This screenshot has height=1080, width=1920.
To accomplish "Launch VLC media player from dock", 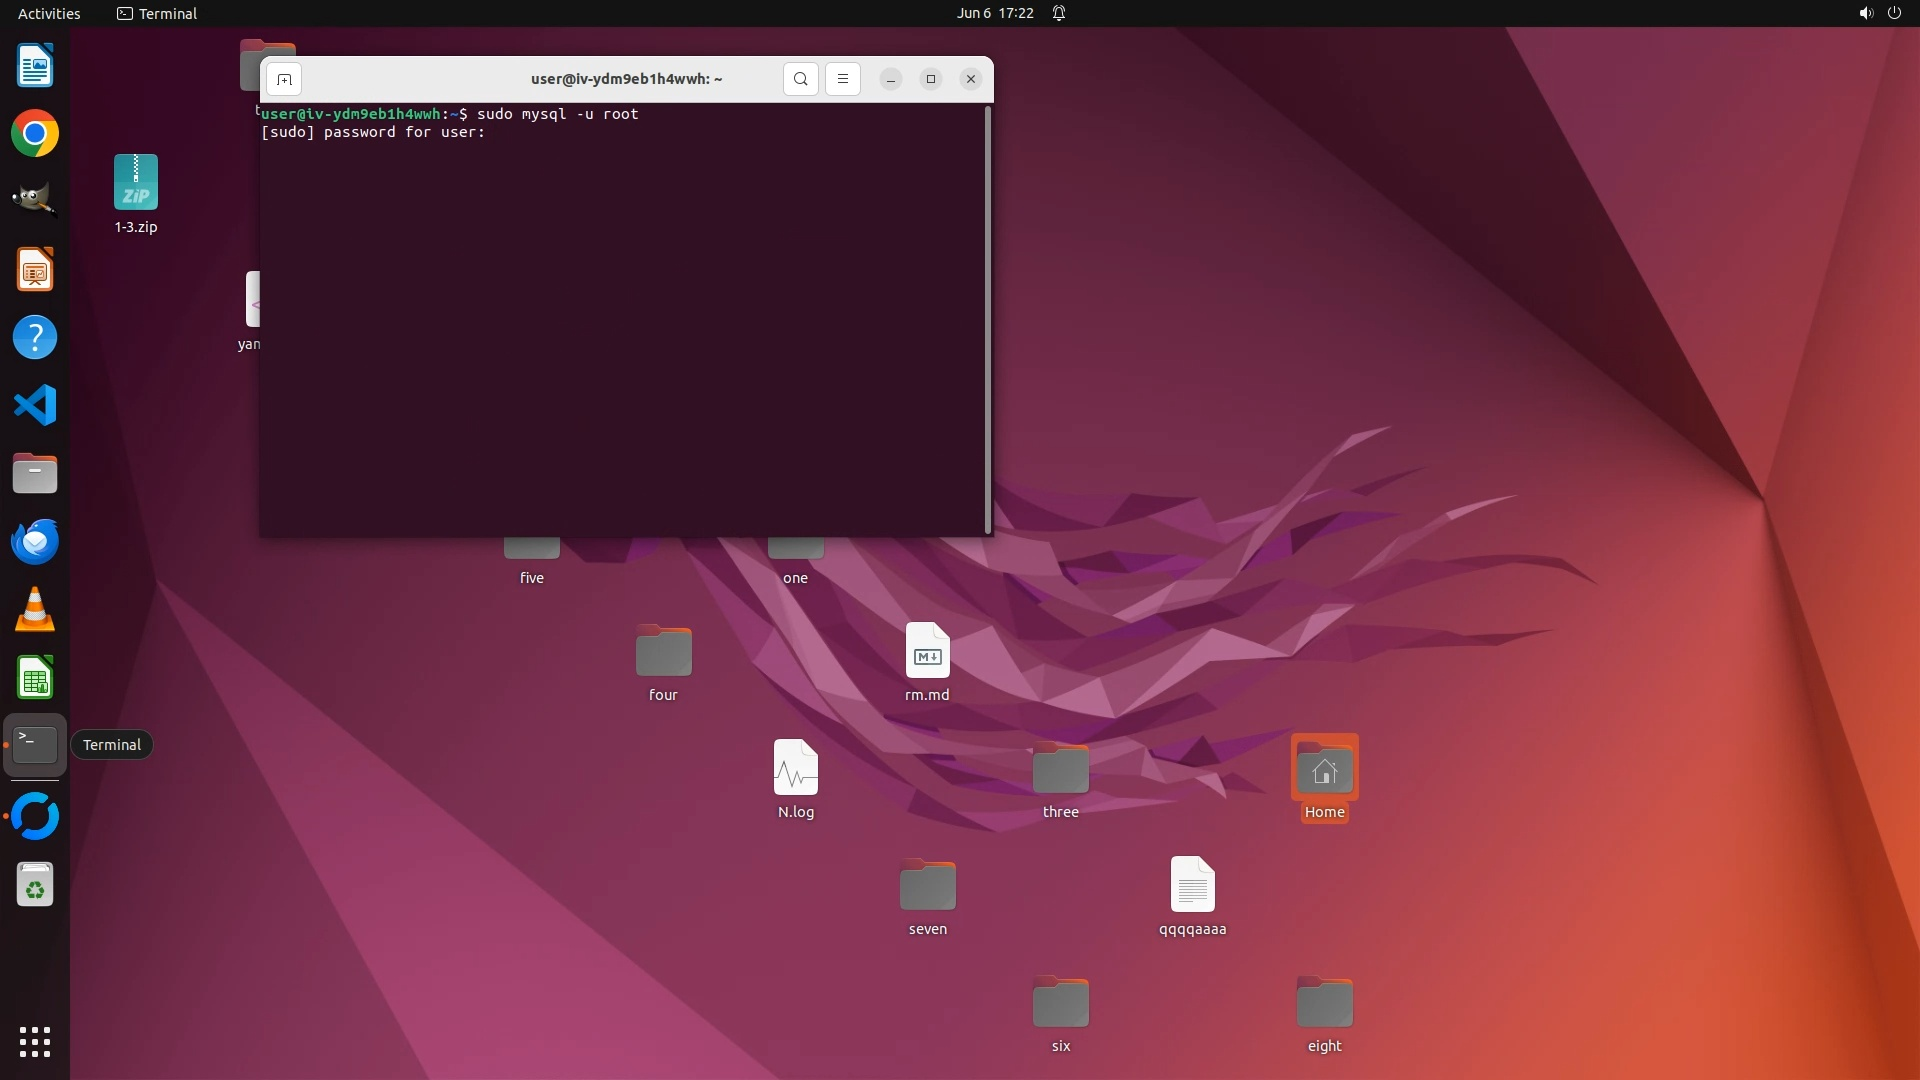I will [x=35, y=610].
